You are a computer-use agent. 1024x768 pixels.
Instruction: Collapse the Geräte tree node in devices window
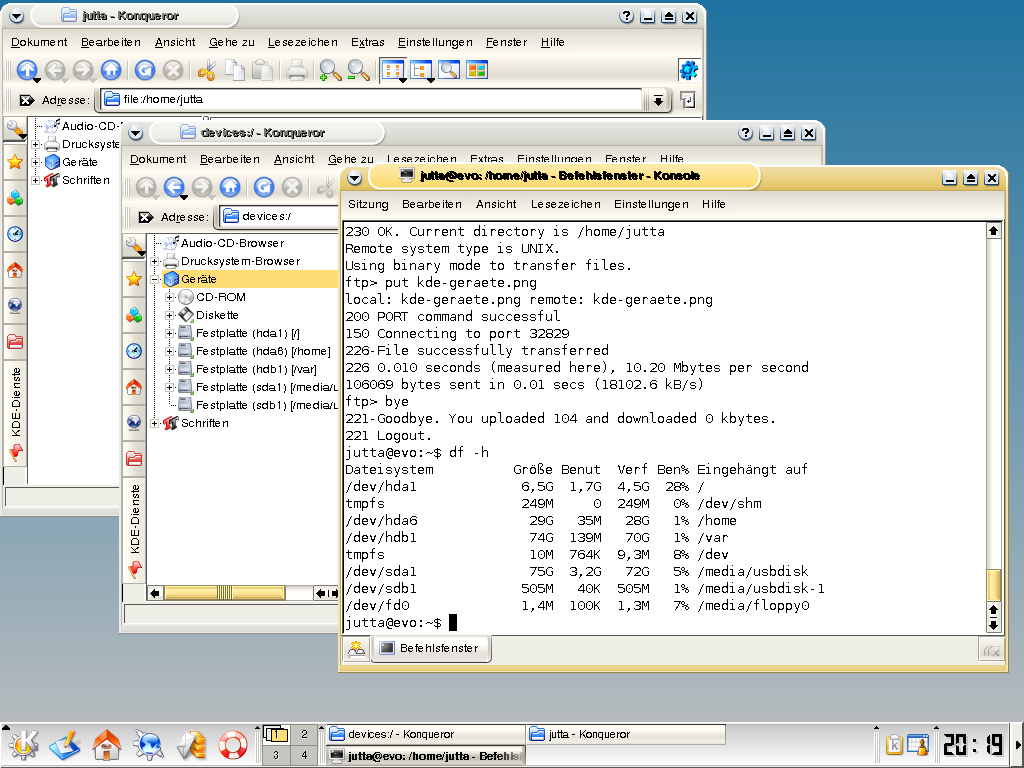(x=155, y=280)
